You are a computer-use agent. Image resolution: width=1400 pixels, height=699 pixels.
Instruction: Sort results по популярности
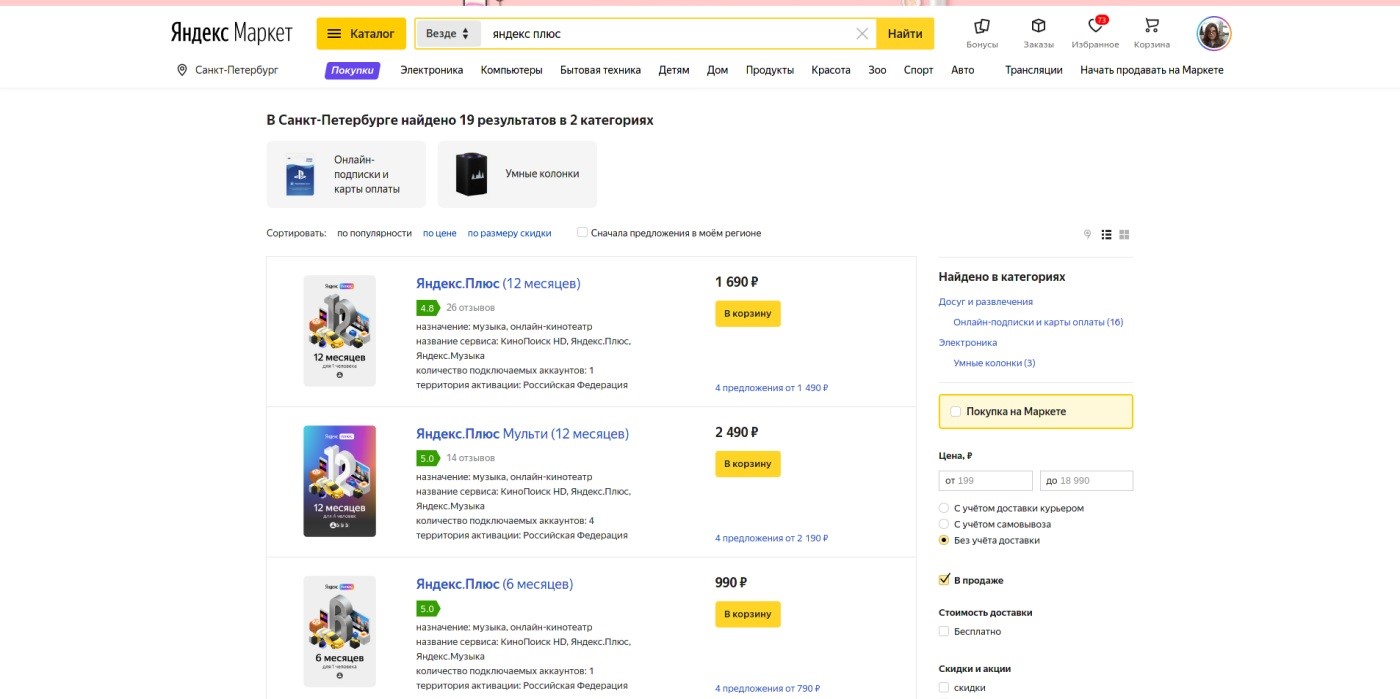point(374,233)
